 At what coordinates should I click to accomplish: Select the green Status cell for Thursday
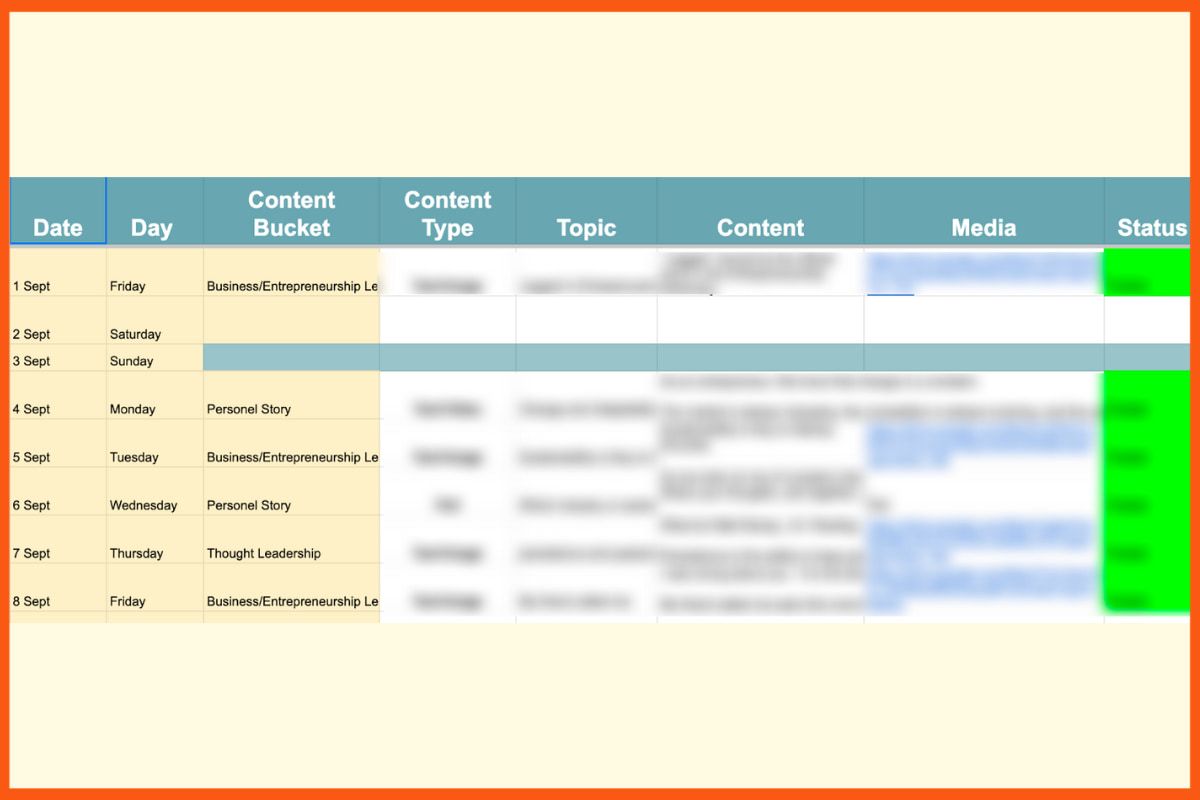pos(1148,539)
